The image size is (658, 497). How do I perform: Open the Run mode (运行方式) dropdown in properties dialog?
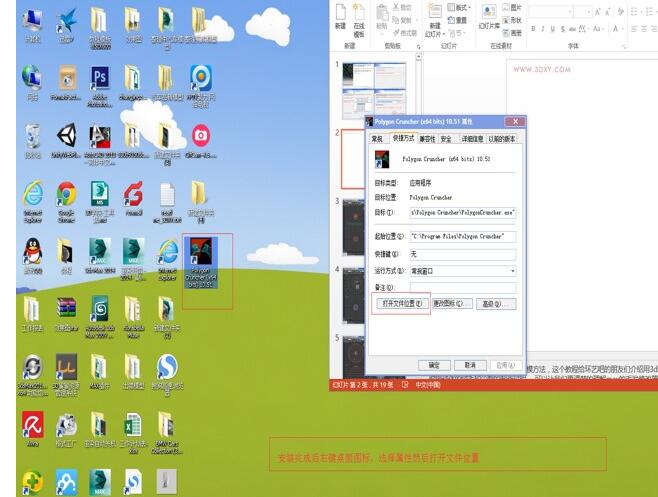click(512, 271)
